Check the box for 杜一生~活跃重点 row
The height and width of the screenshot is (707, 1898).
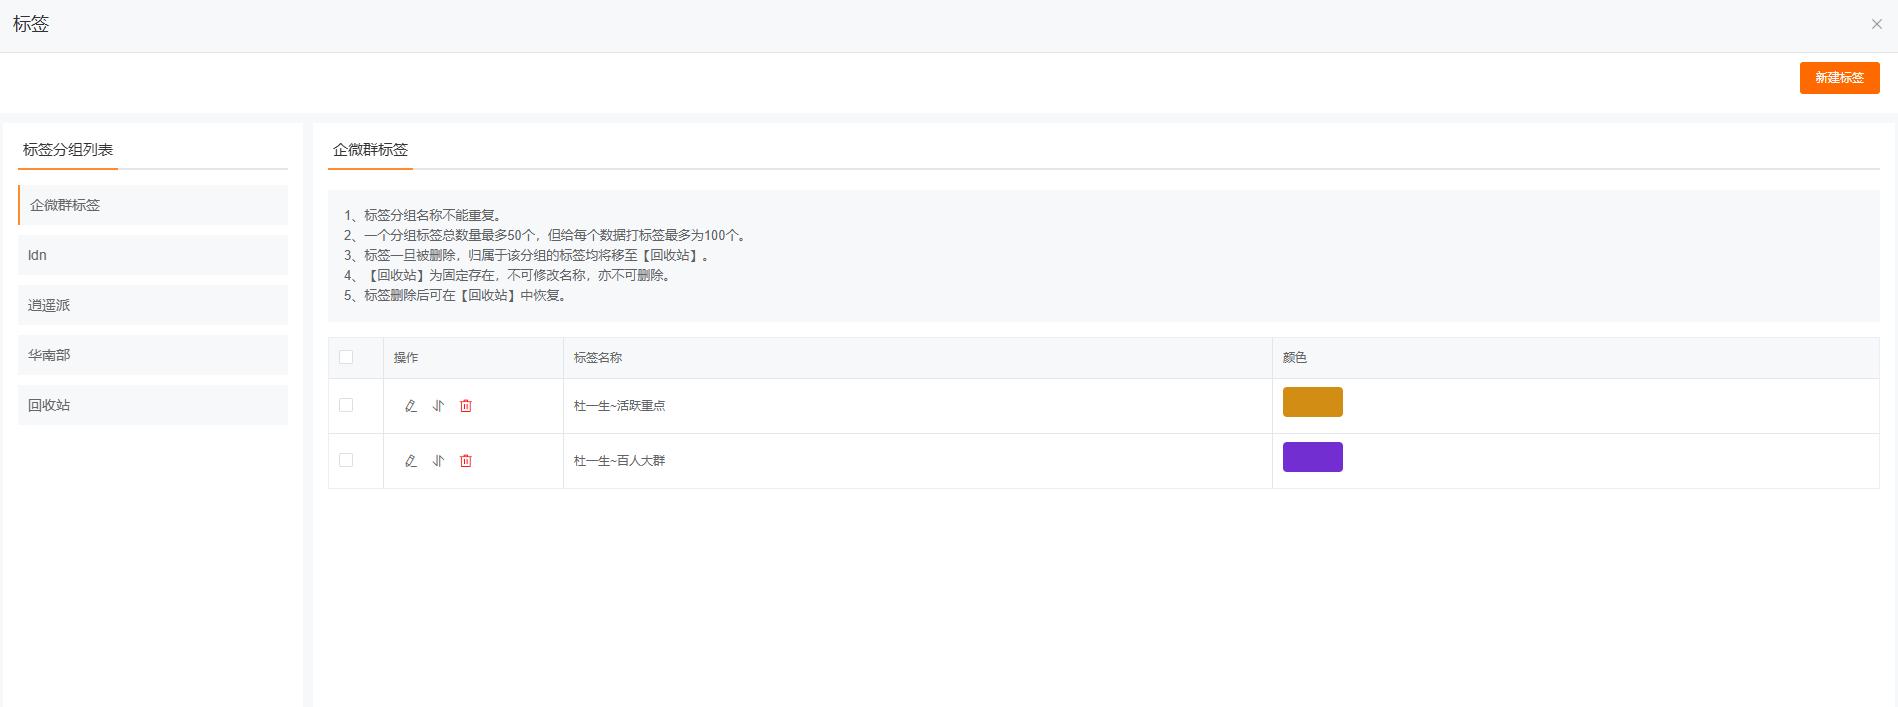(x=346, y=405)
